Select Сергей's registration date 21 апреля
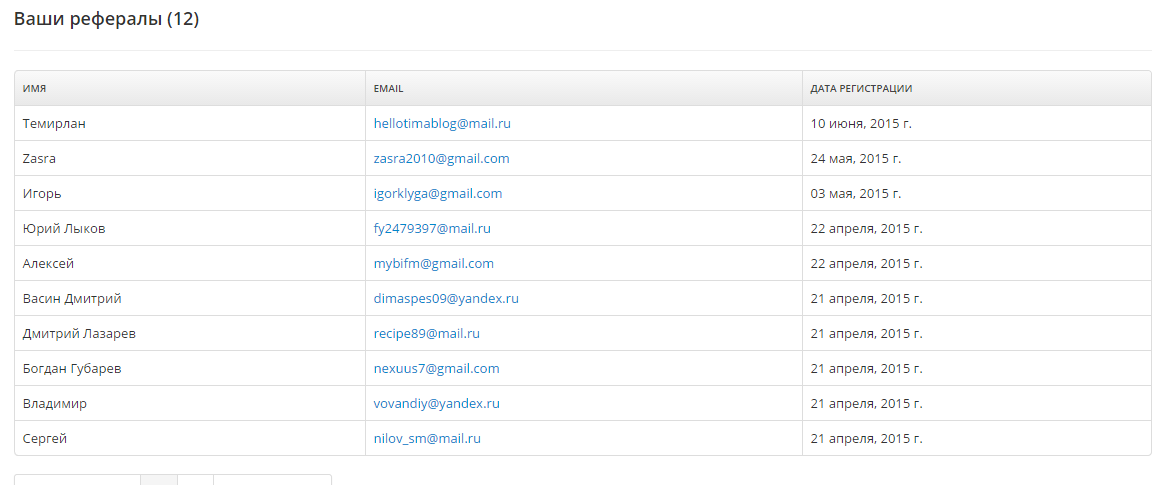This screenshot has width=1164, height=485. click(866, 438)
